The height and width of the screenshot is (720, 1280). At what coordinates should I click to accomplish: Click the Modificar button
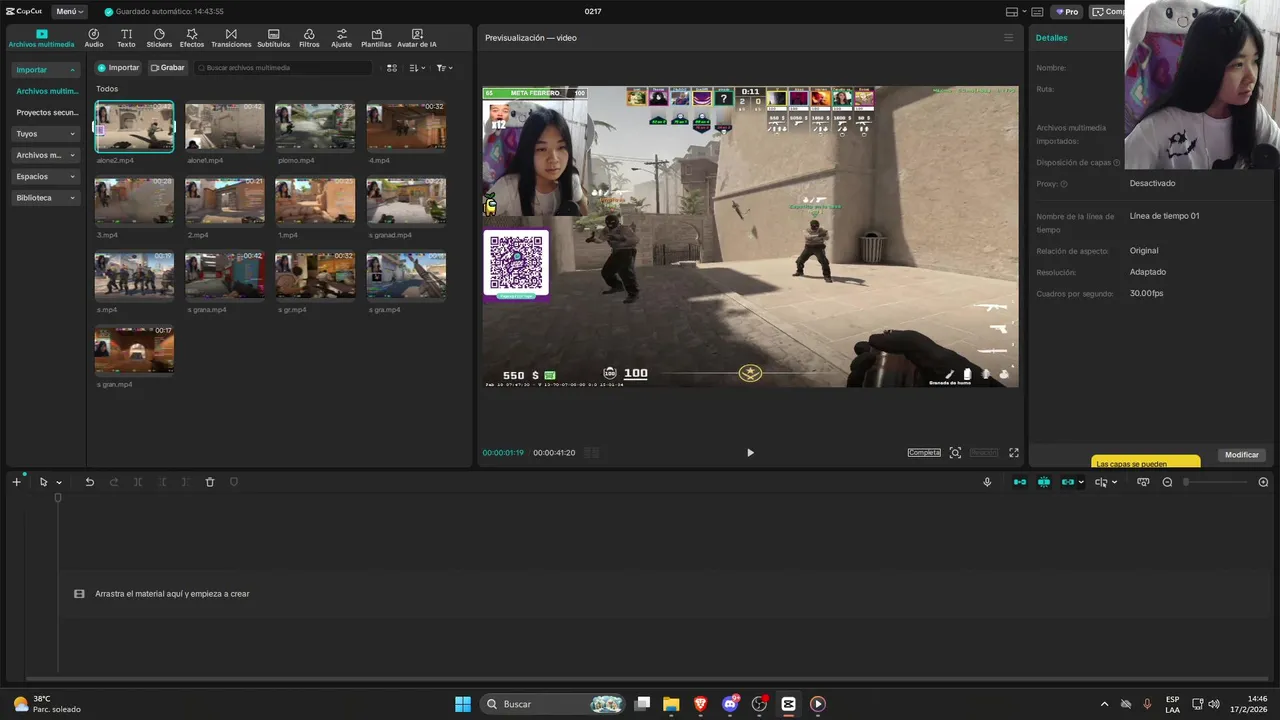coord(1242,455)
